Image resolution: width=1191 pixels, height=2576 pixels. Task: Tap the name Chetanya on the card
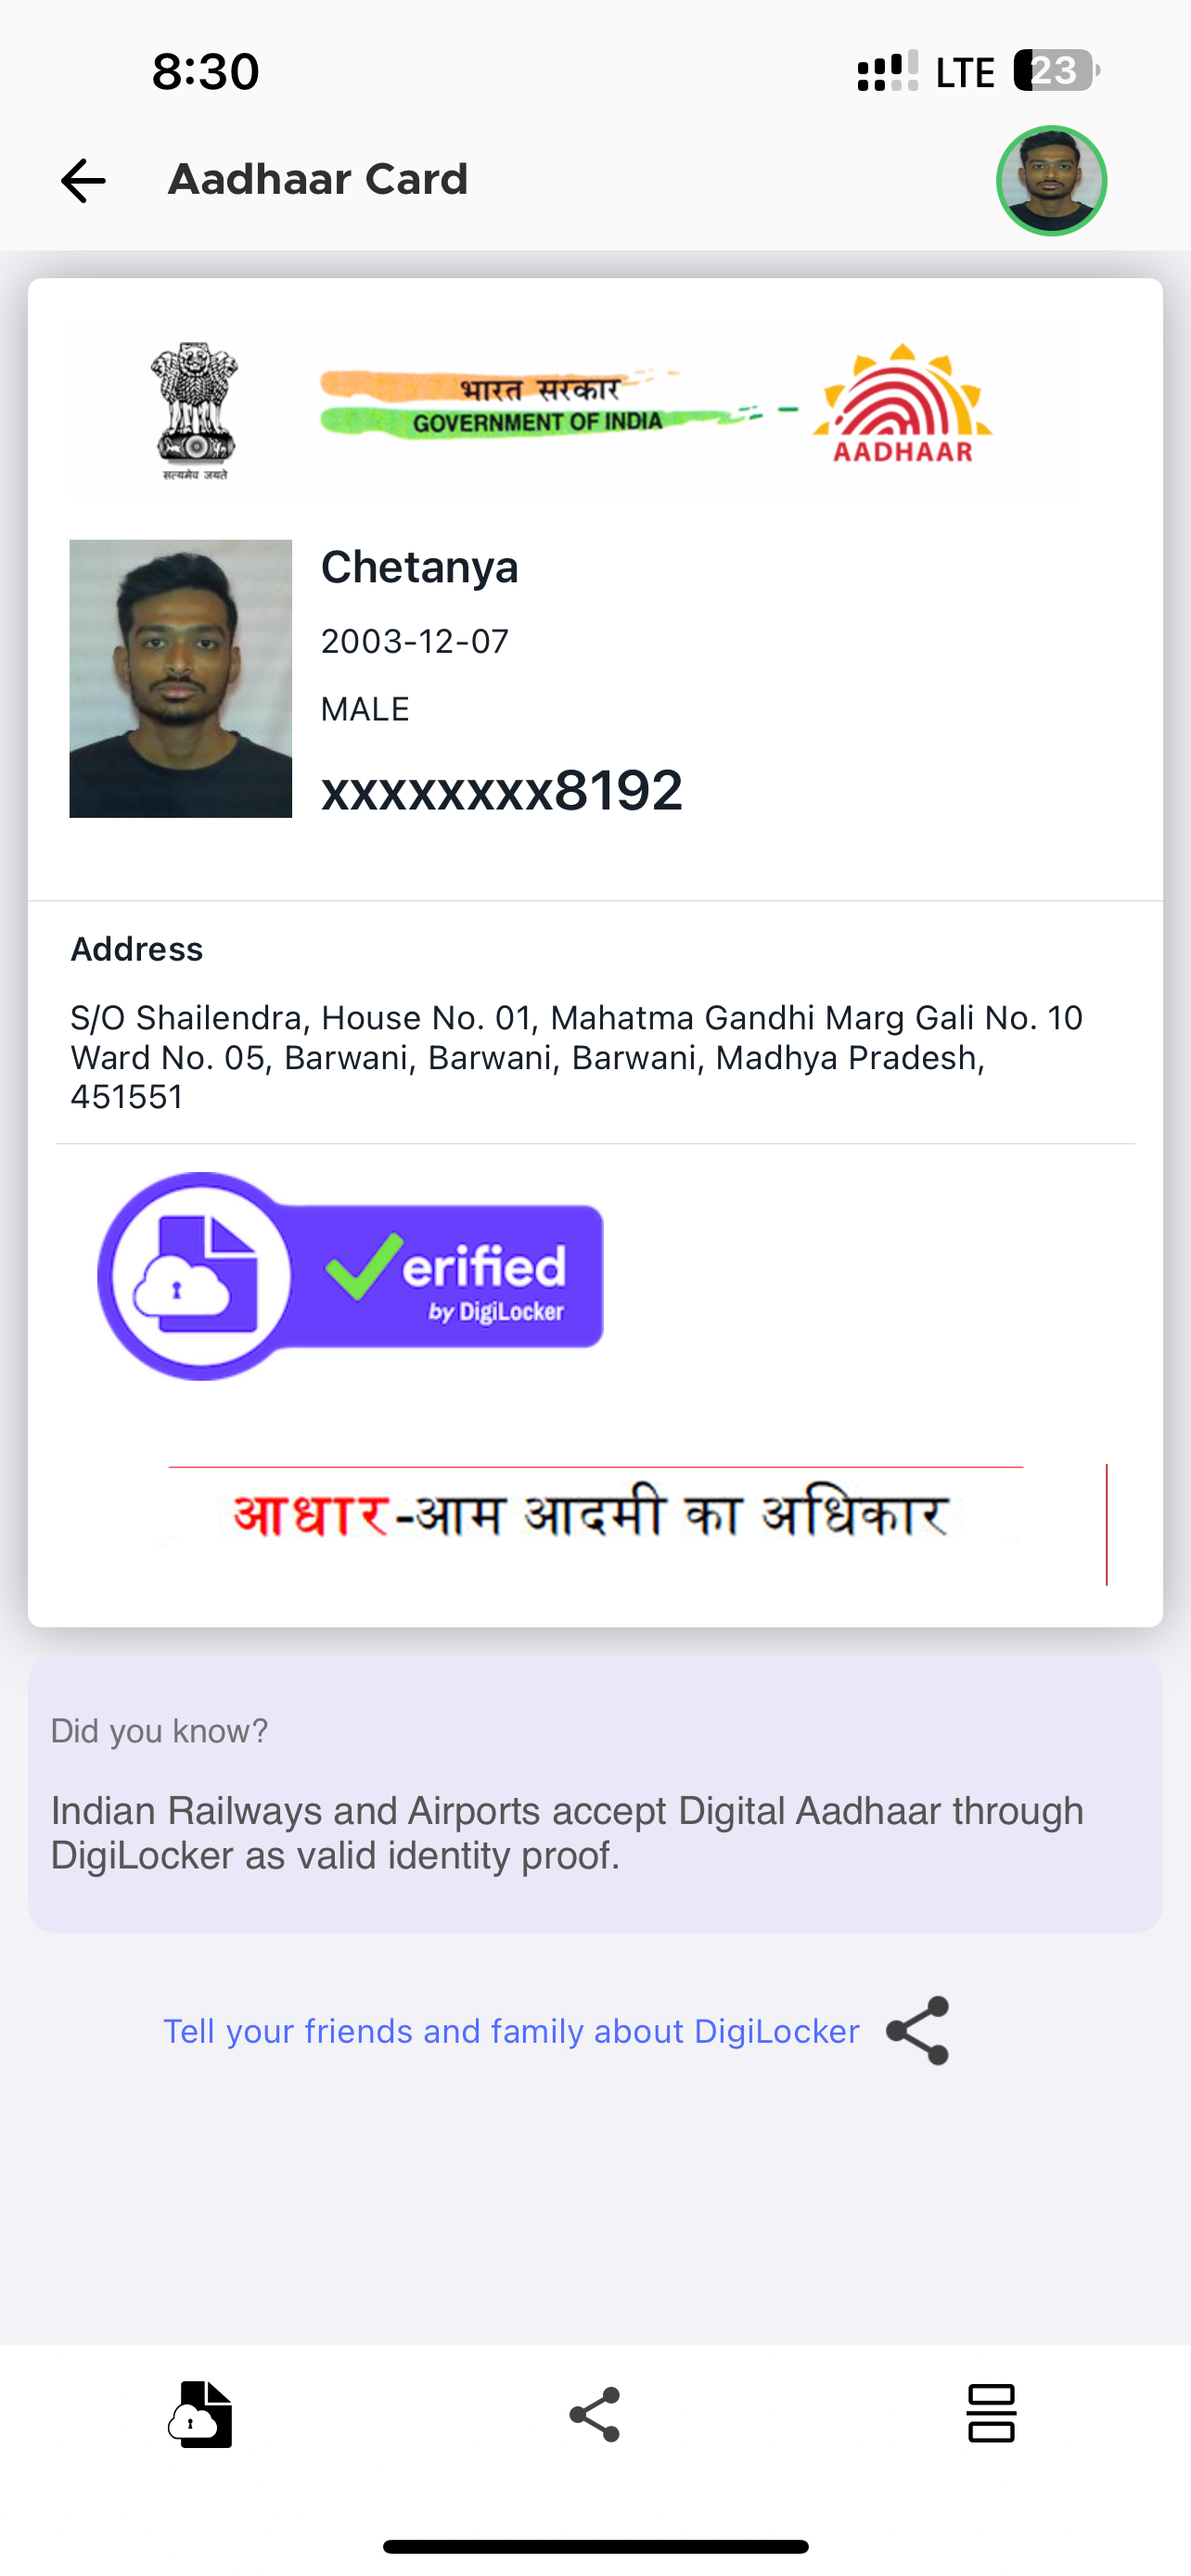420,567
